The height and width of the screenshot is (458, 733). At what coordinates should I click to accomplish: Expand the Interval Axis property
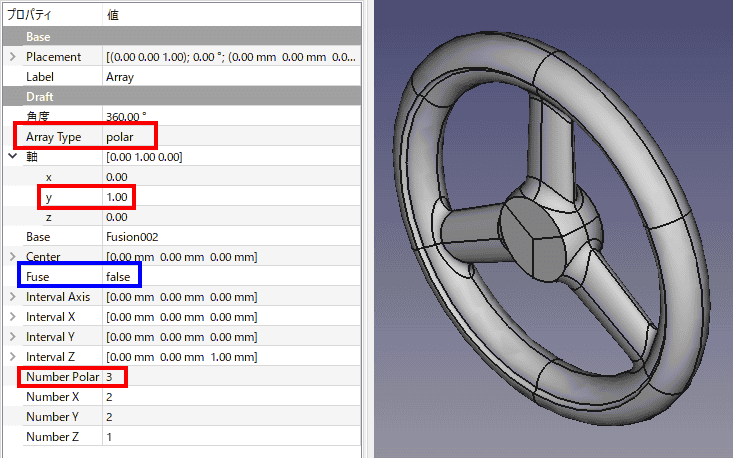click(x=13, y=297)
